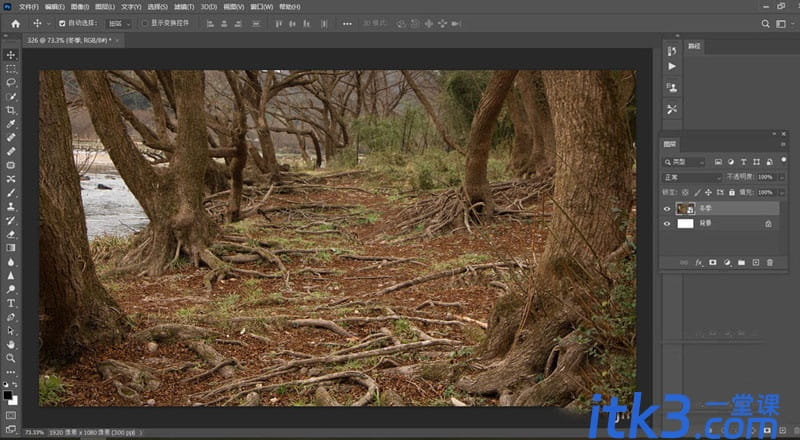
Task: Select the Hand tool
Action: (x=11, y=345)
